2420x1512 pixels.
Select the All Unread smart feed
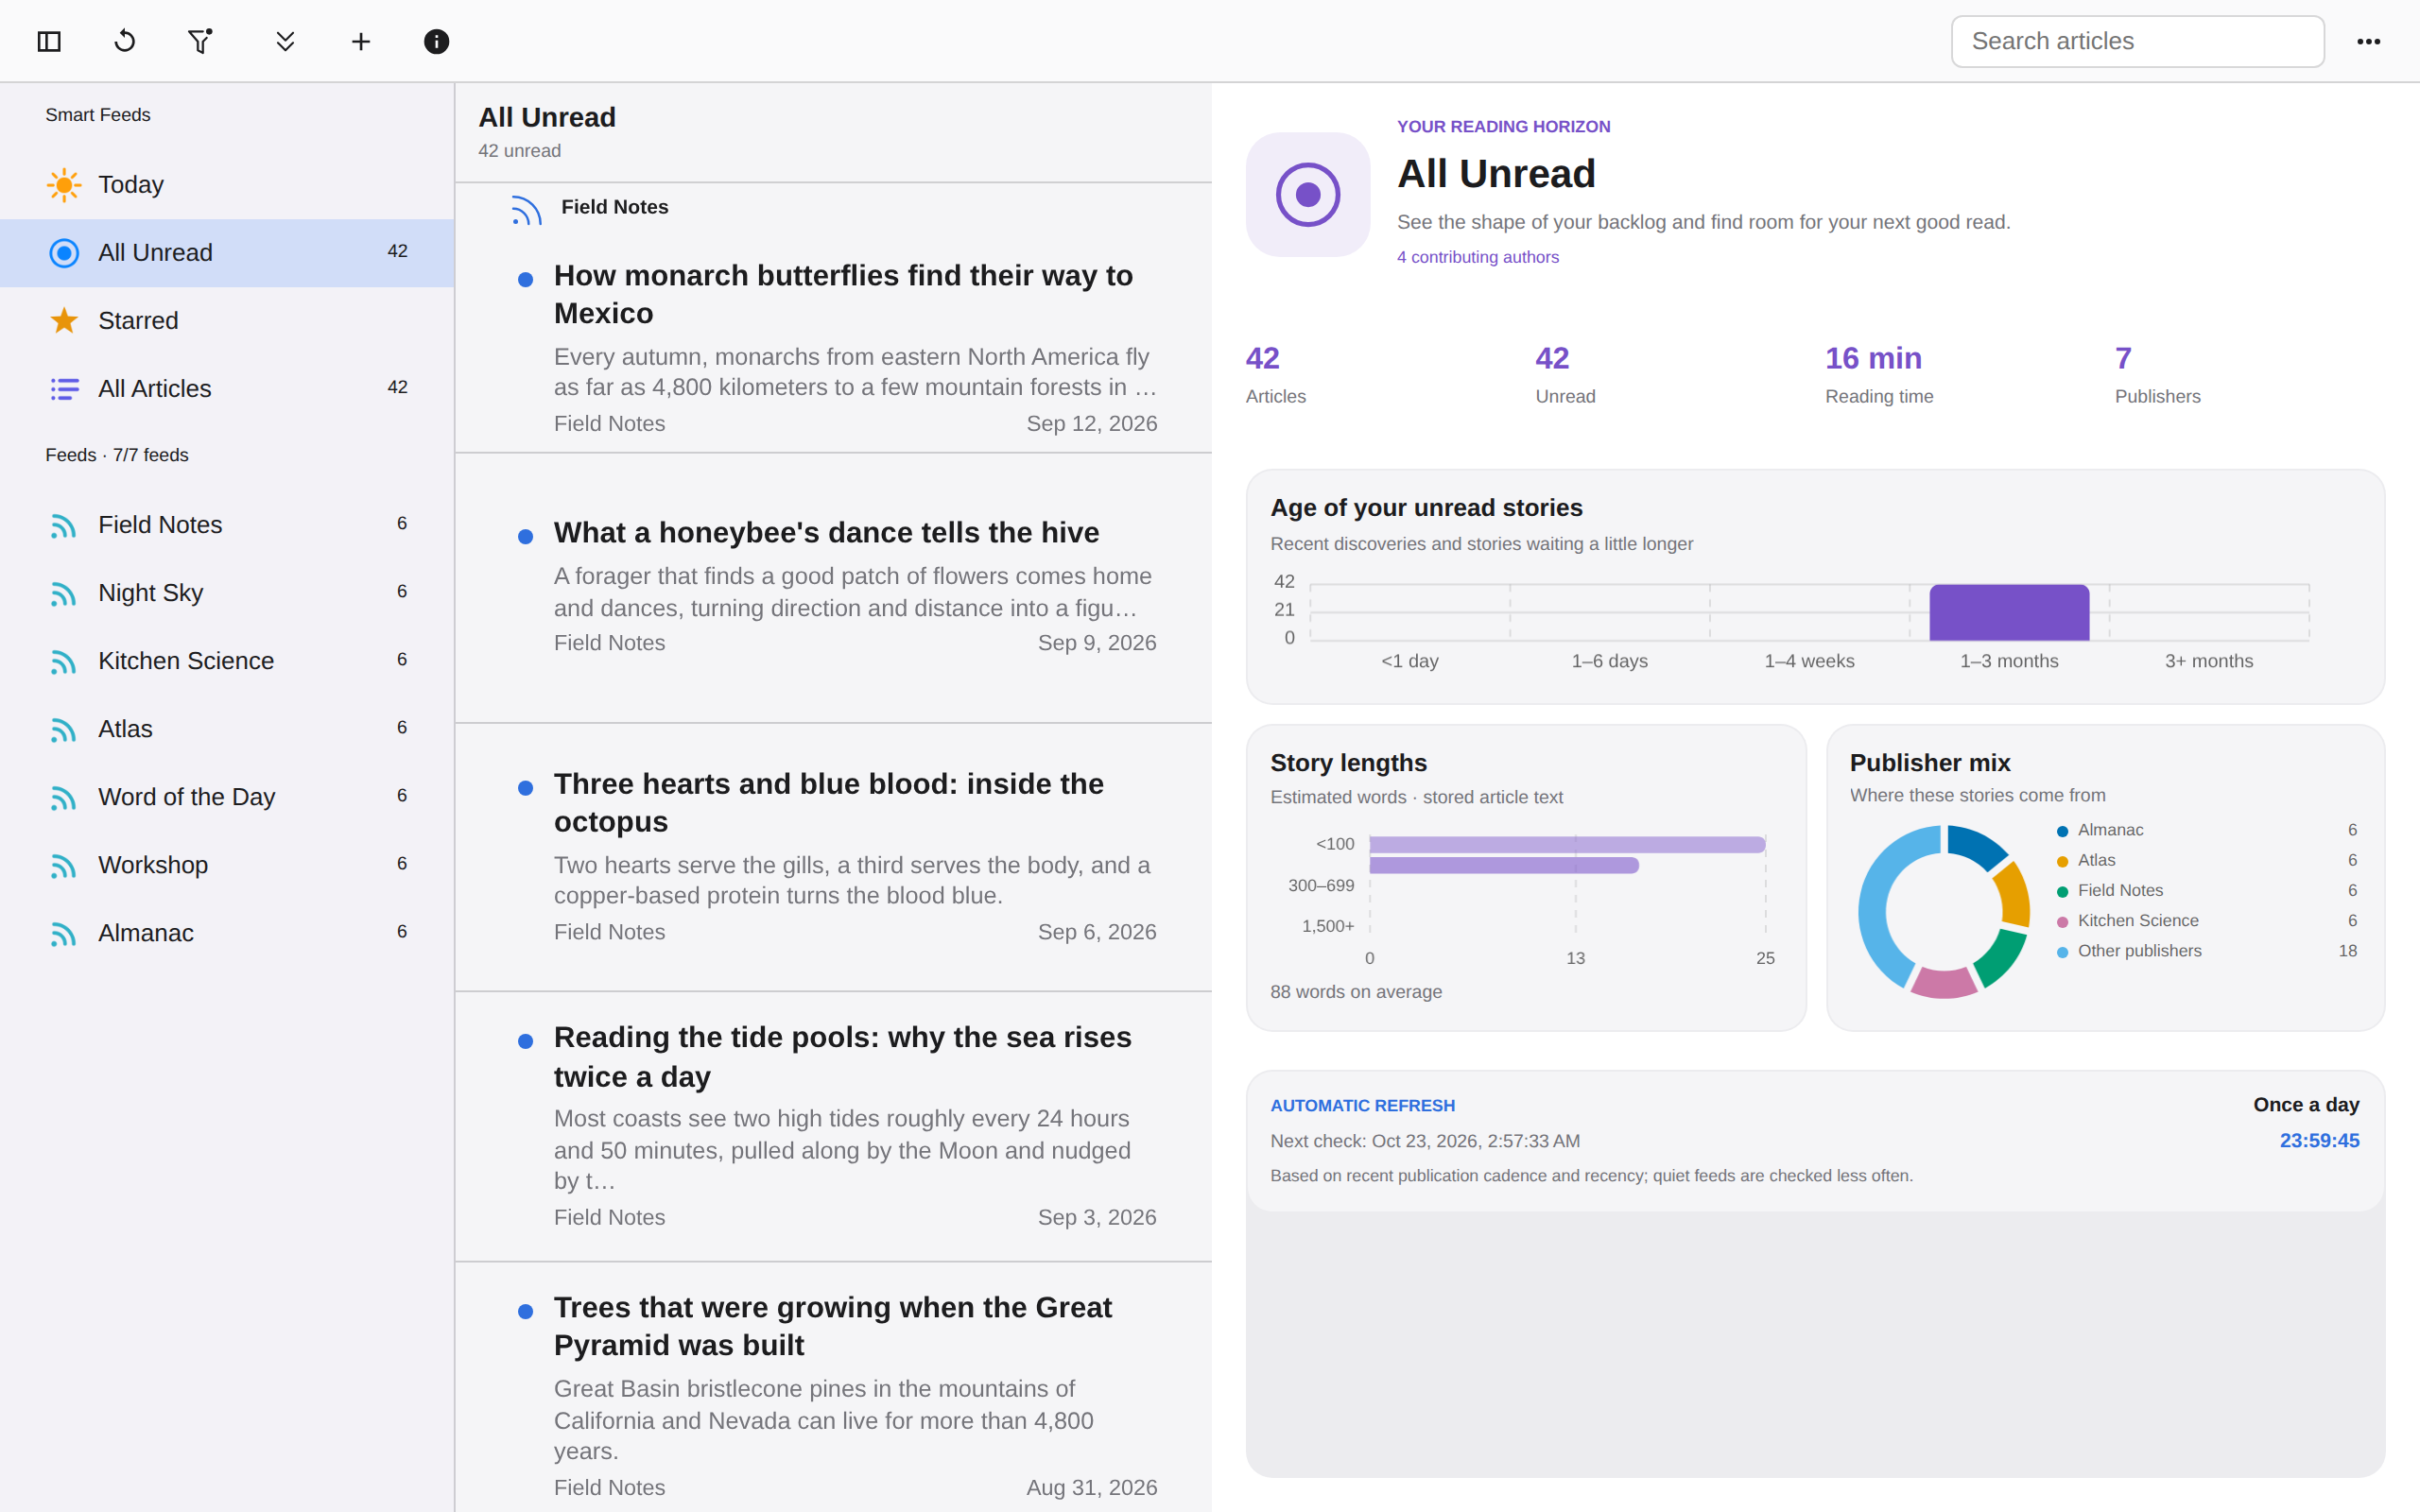tap(227, 253)
